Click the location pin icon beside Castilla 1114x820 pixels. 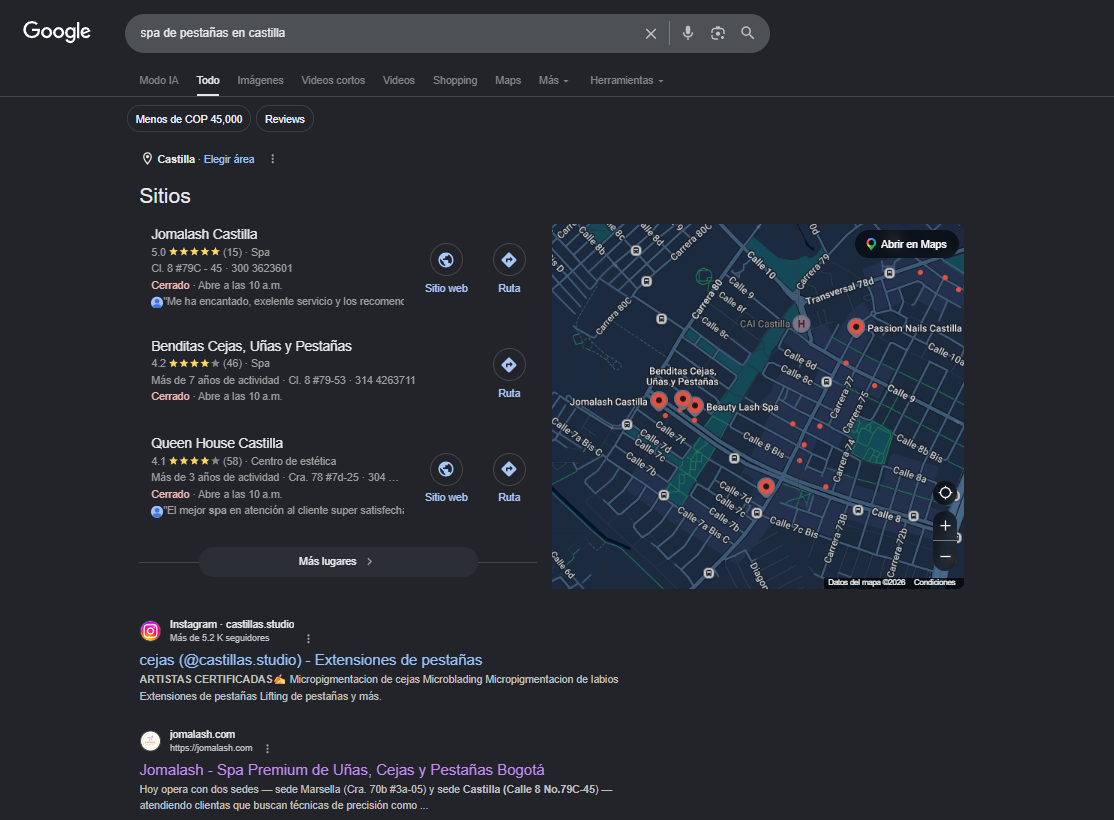coord(147,158)
